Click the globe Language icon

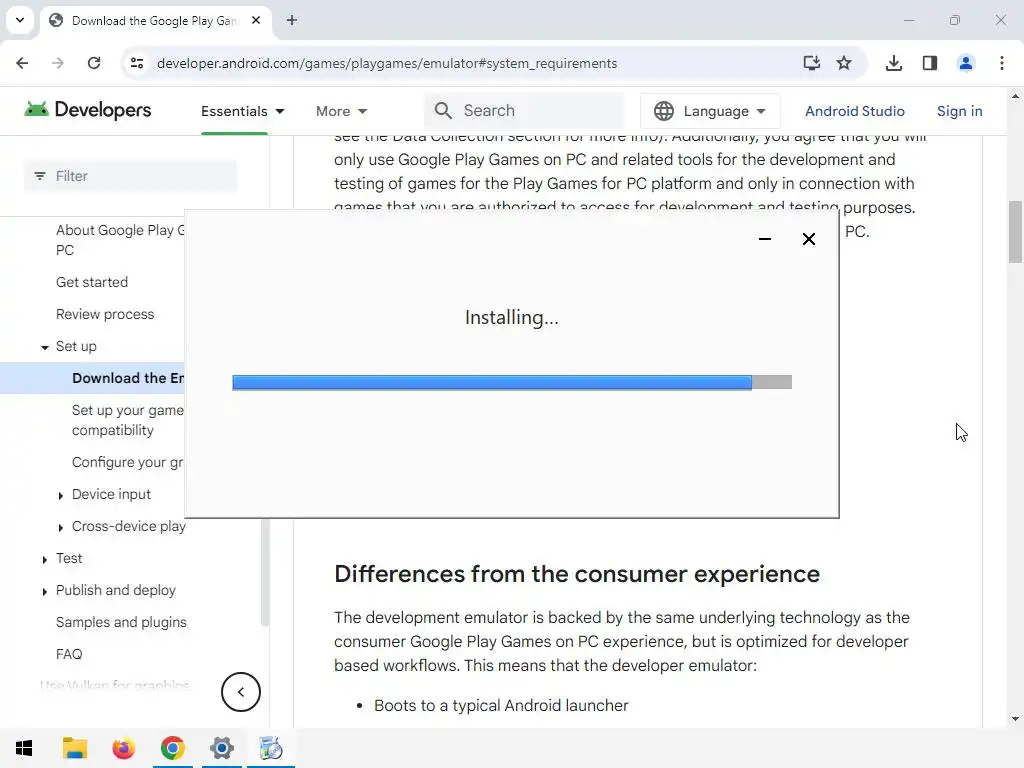point(664,111)
